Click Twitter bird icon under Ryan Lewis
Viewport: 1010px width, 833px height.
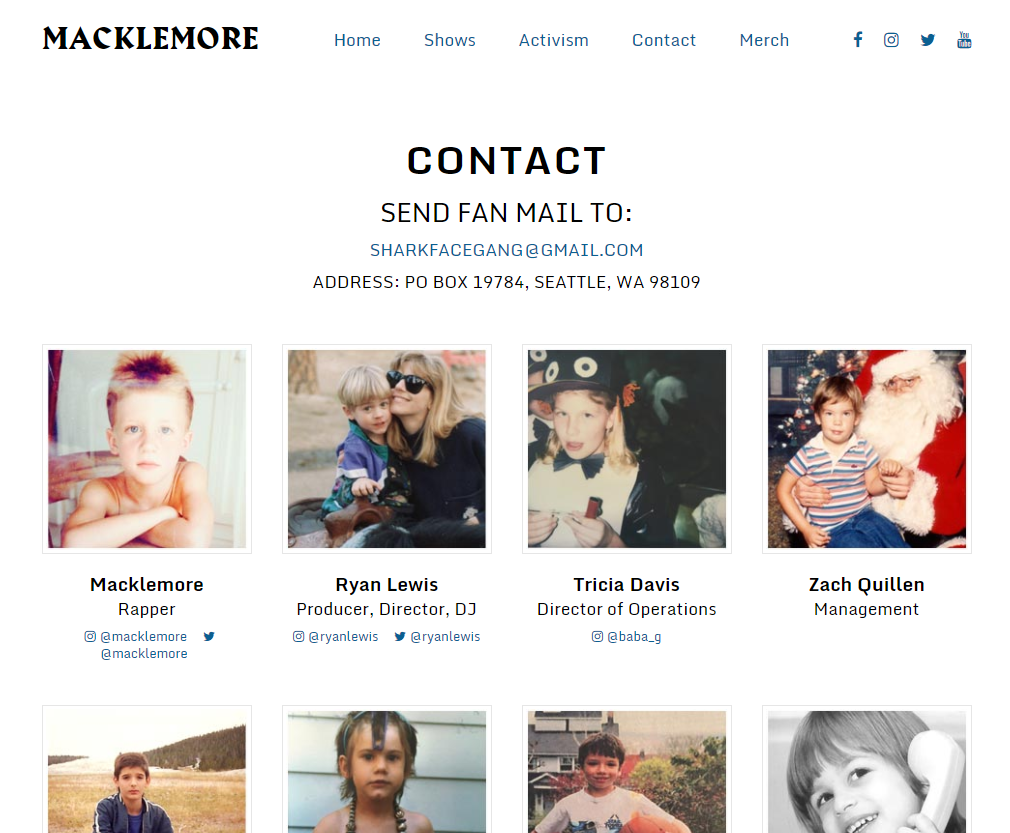(399, 637)
